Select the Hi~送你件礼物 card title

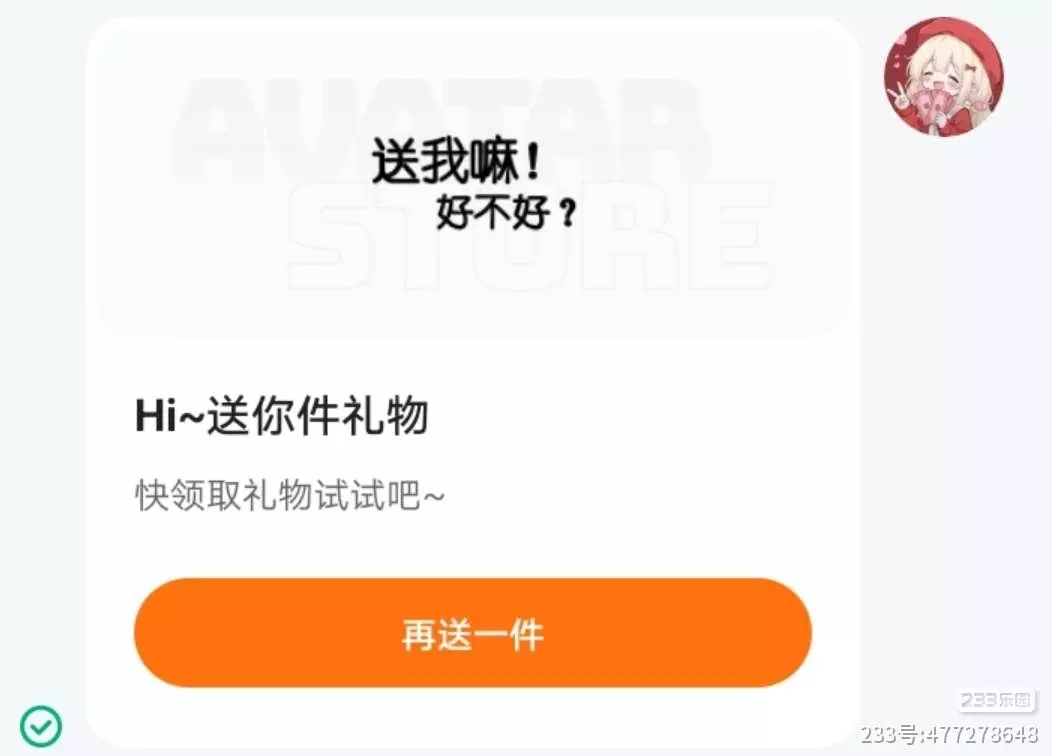282,415
